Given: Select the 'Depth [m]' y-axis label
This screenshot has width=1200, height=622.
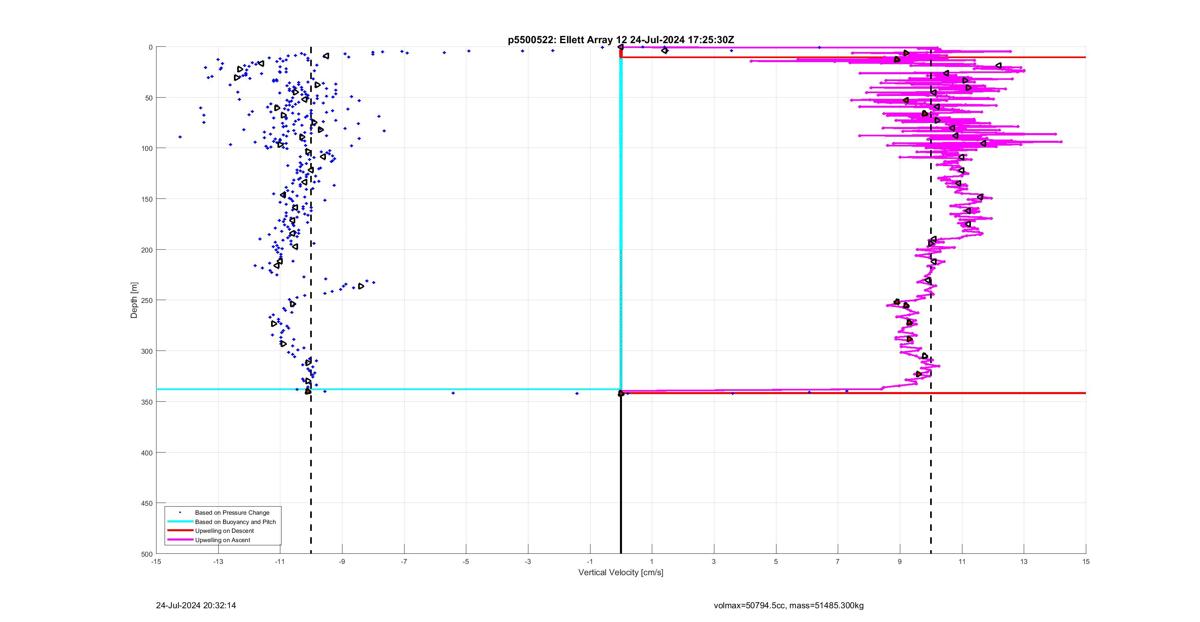Looking at the screenshot, I should 134,300.
